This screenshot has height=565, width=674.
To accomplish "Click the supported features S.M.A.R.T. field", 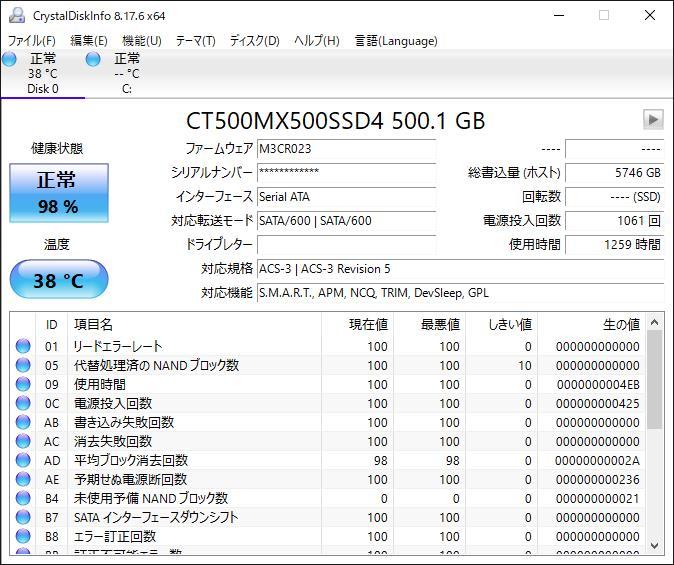I will (x=460, y=293).
